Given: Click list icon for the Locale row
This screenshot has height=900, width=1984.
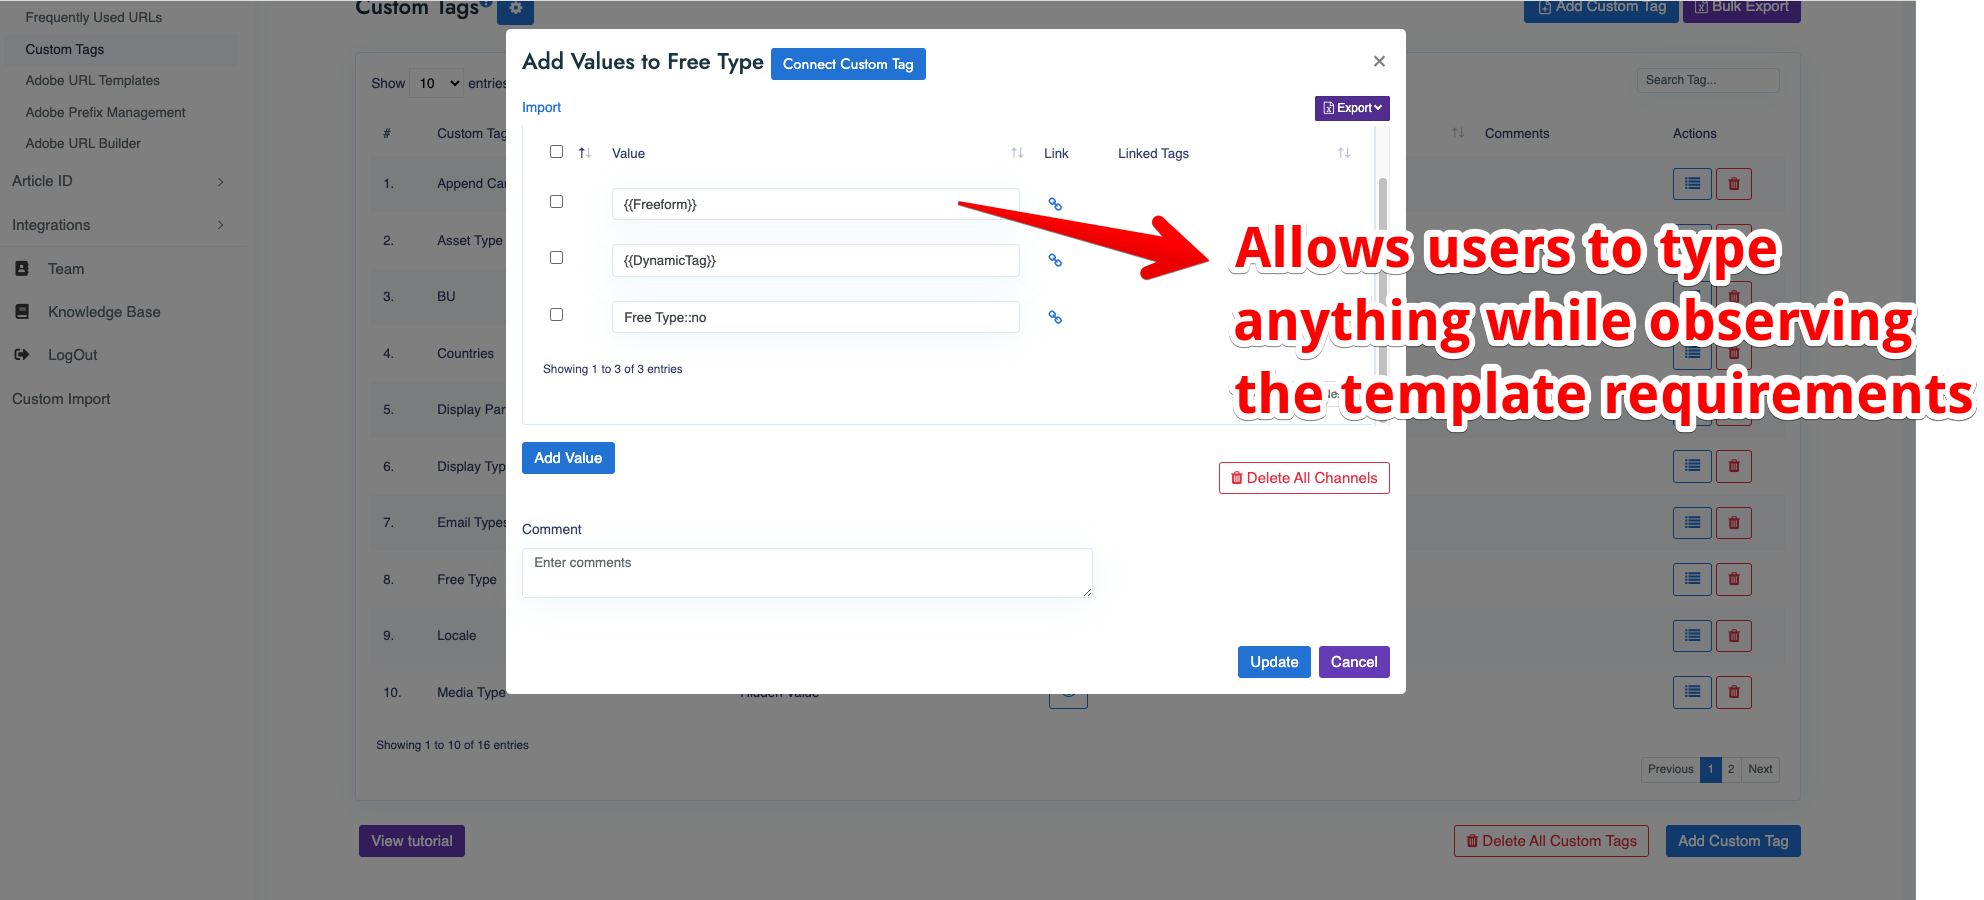Looking at the screenshot, I should (1692, 636).
